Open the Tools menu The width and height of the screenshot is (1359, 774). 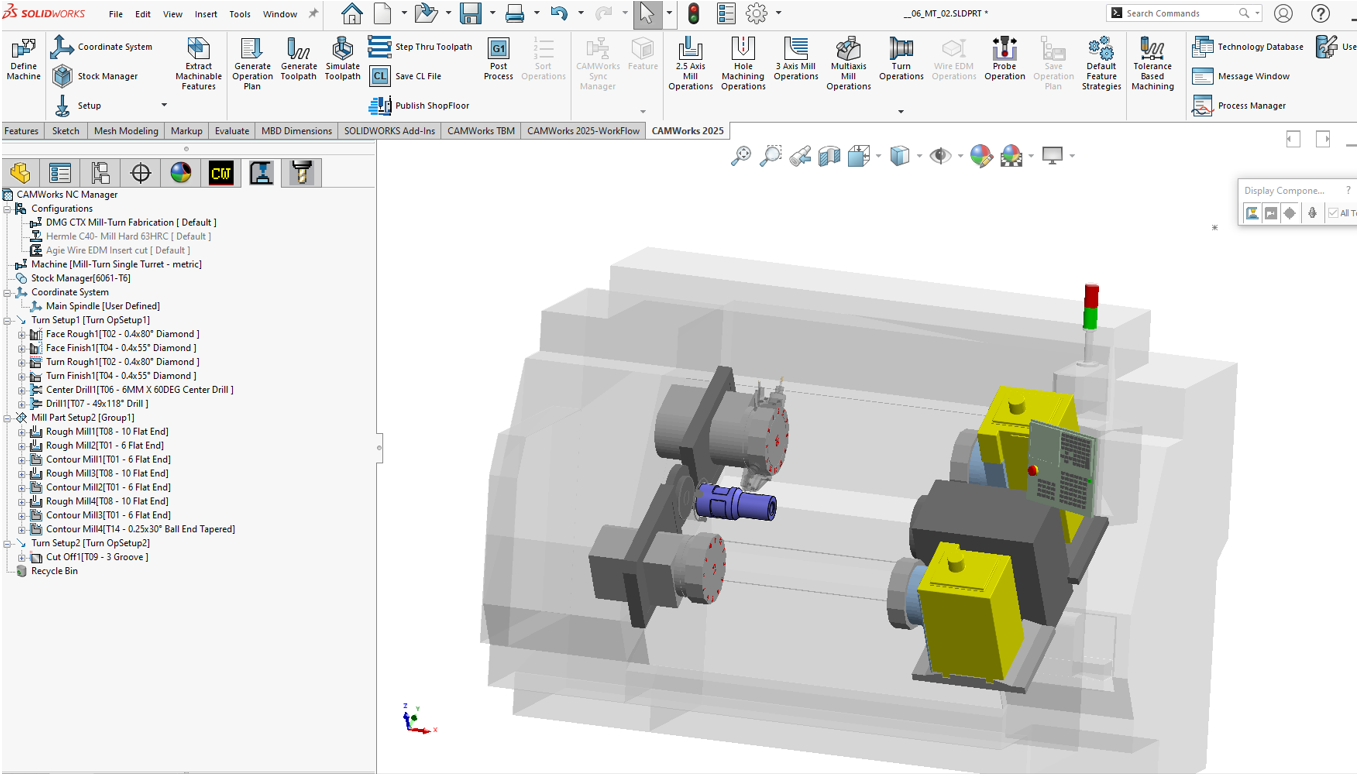(x=240, y=14)
